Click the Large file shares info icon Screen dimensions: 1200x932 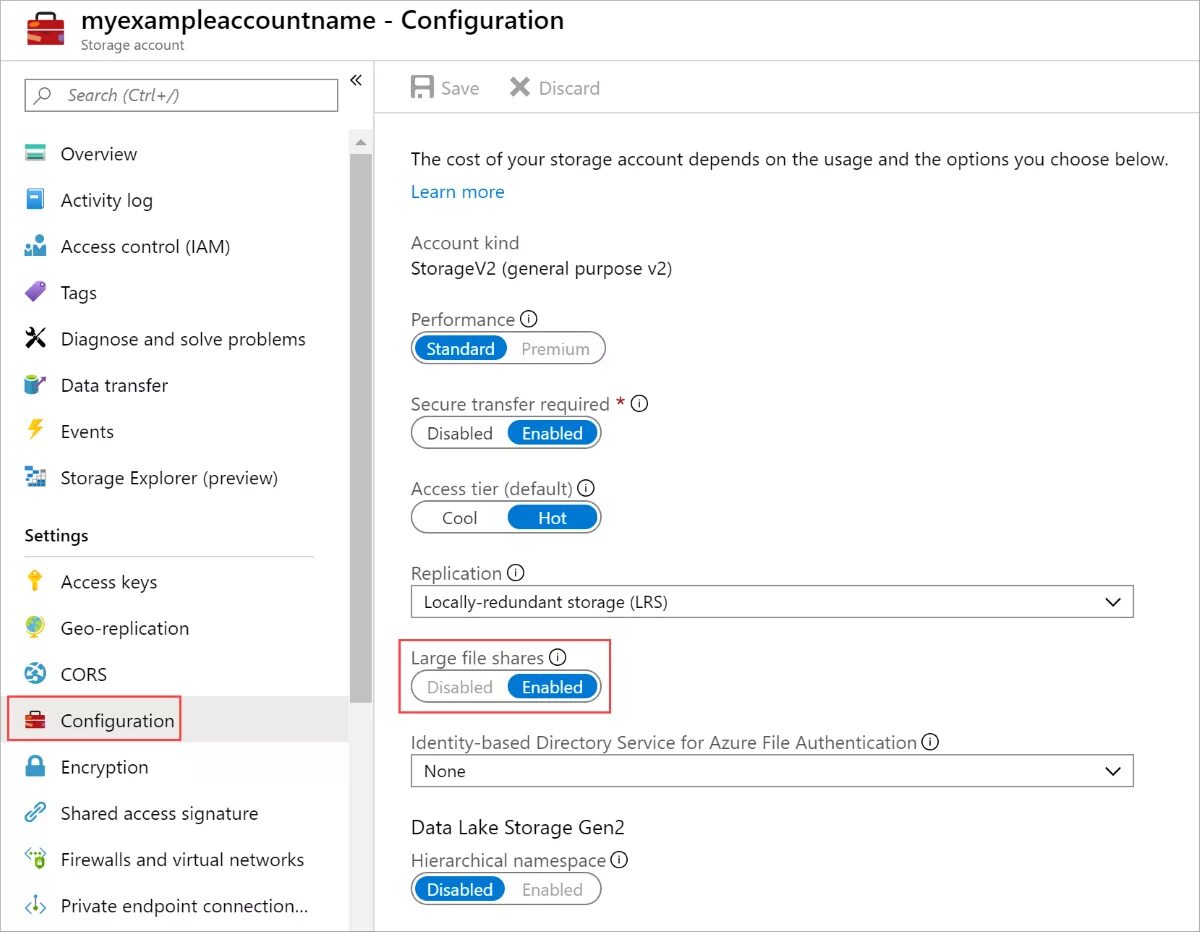coord(558,657)
